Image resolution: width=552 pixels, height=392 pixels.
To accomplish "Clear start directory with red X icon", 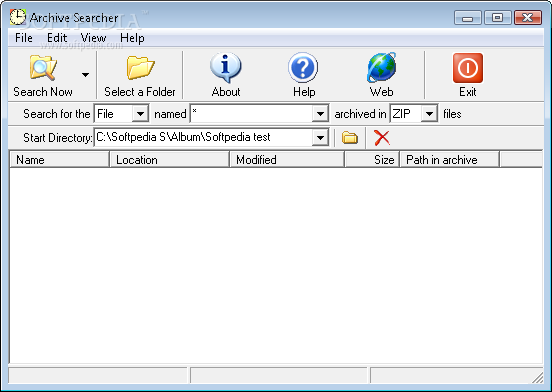I will 382,138.
